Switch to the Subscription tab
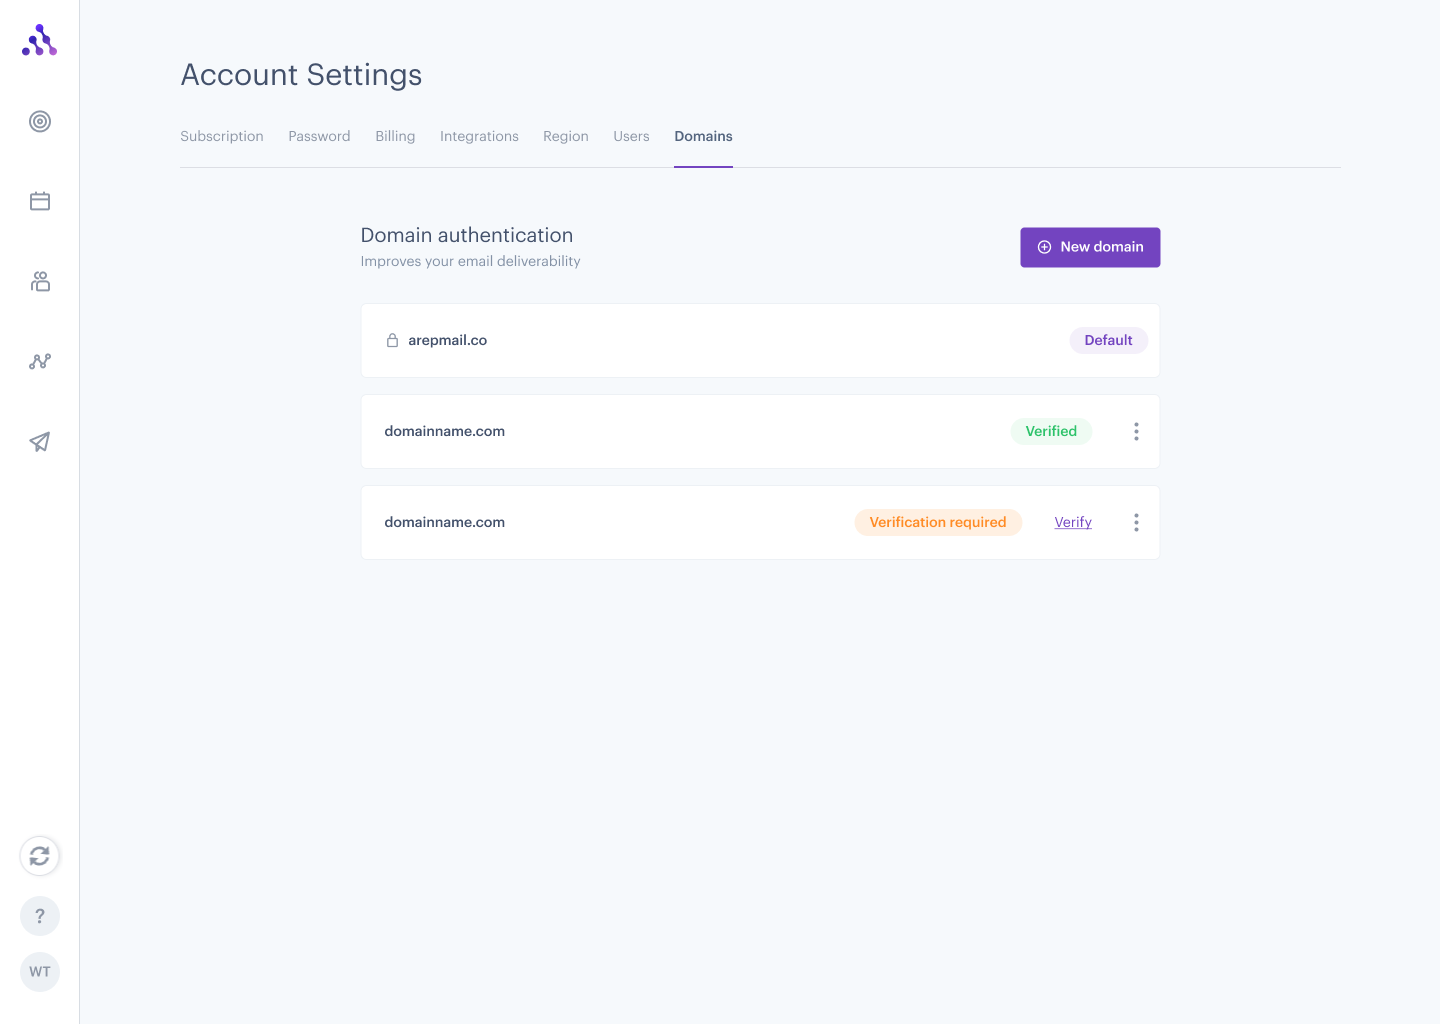Screen dimensions: 1440x1024 (221, 136)
